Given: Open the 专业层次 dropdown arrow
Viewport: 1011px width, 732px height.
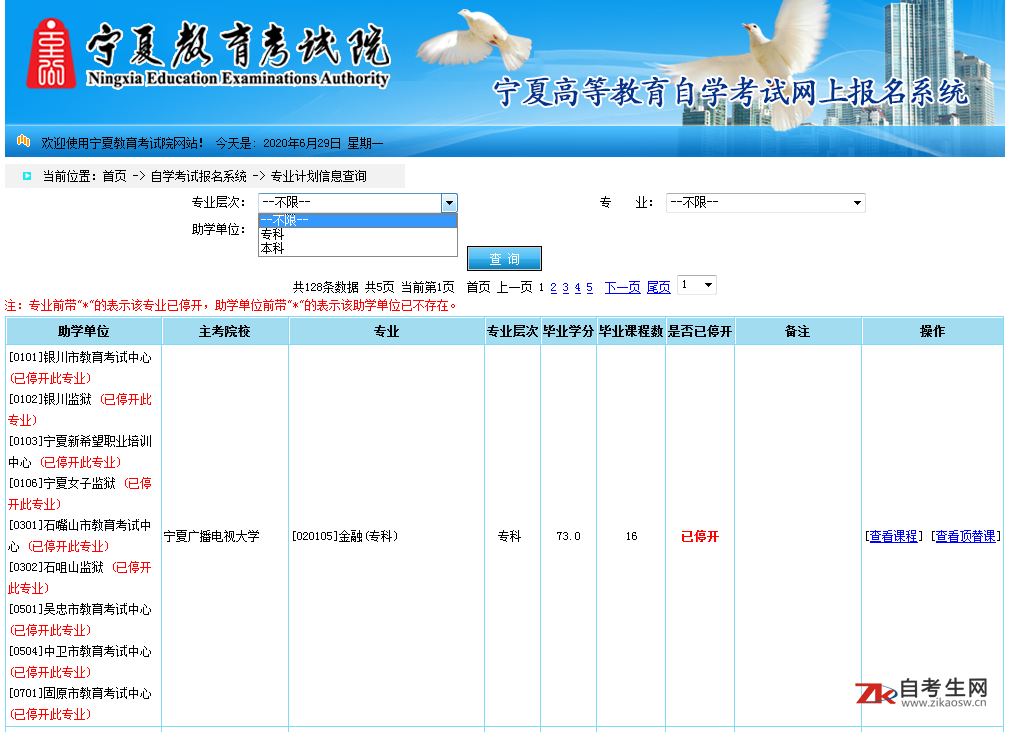Looking at the screenshot, I should pyautogui.click(x=449, y=203).
